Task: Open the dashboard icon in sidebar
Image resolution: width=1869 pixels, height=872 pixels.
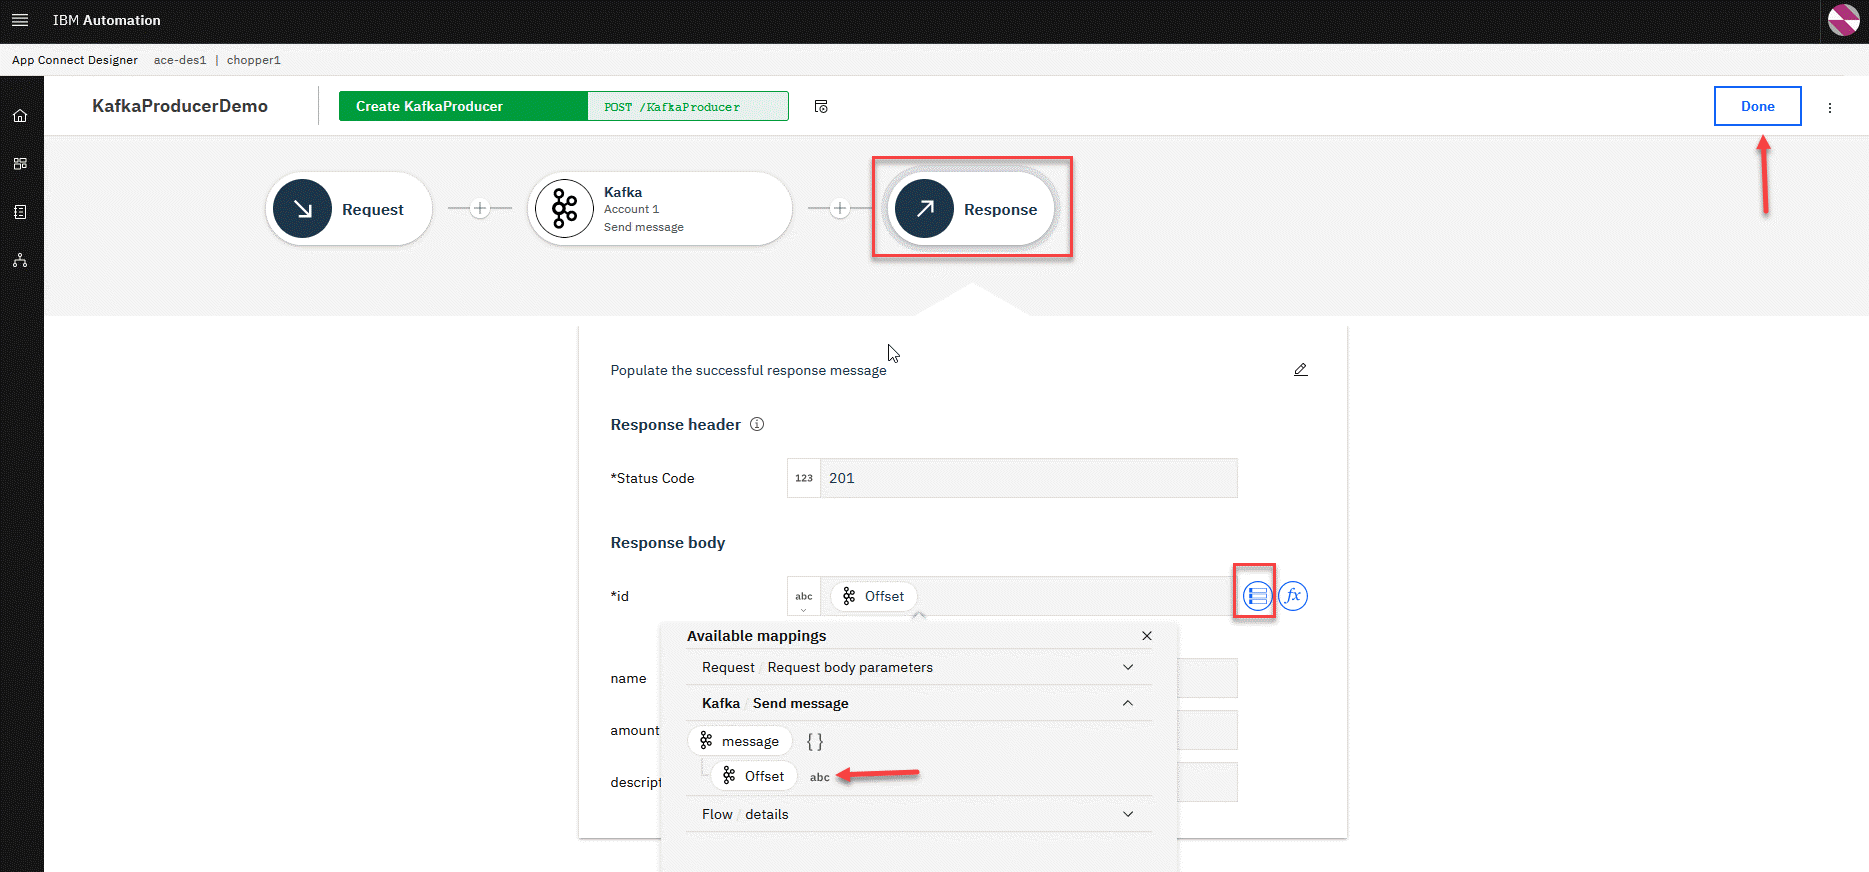Action: click(20, 164)
